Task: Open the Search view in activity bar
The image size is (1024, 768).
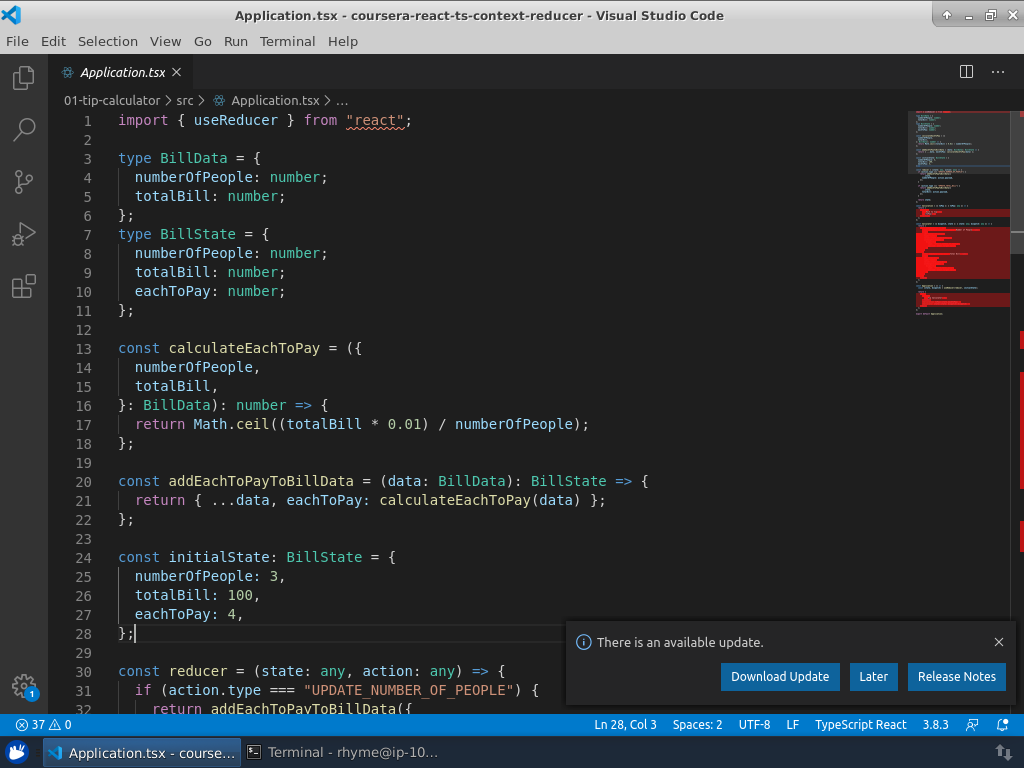Action: click(x=24, y=130)
